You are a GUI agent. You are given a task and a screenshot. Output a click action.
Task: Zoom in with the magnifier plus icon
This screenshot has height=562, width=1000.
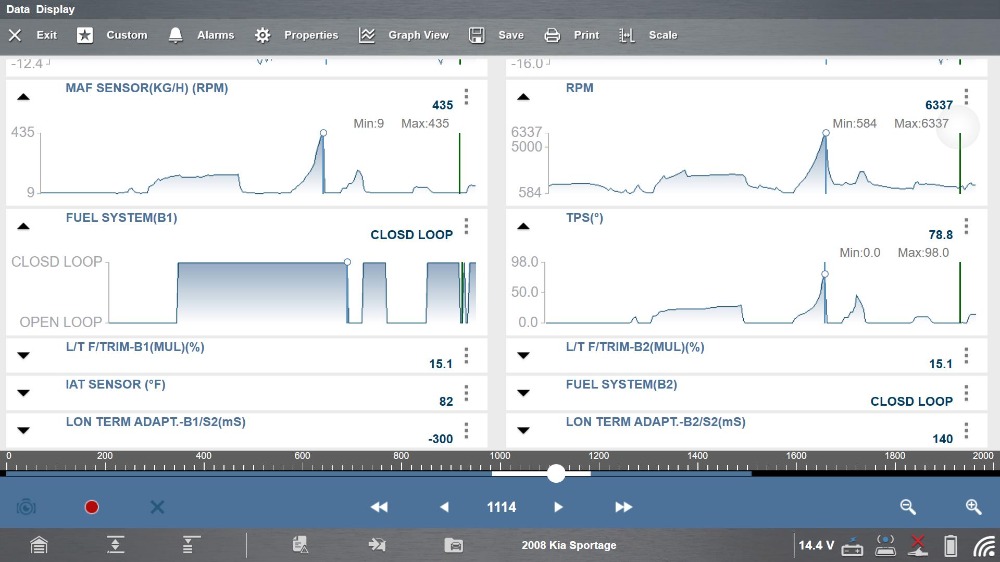[x=973, y=507]
